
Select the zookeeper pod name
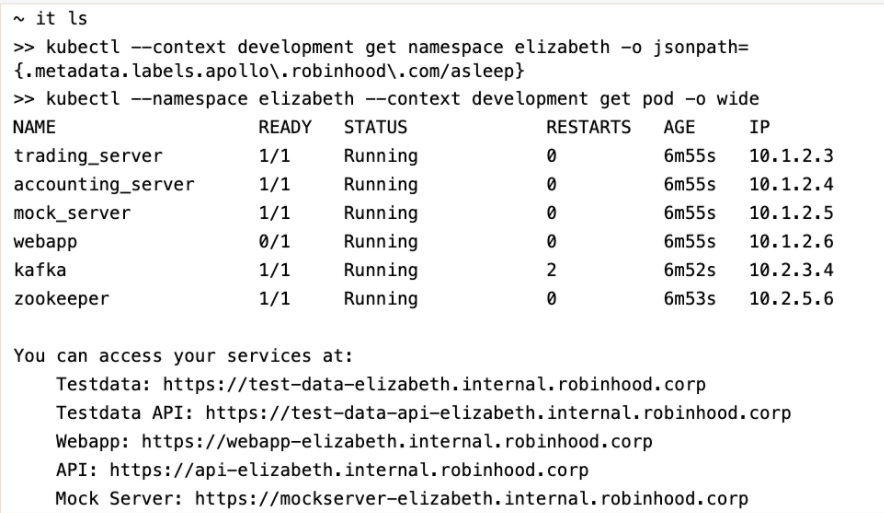click(x=61, y=299)
